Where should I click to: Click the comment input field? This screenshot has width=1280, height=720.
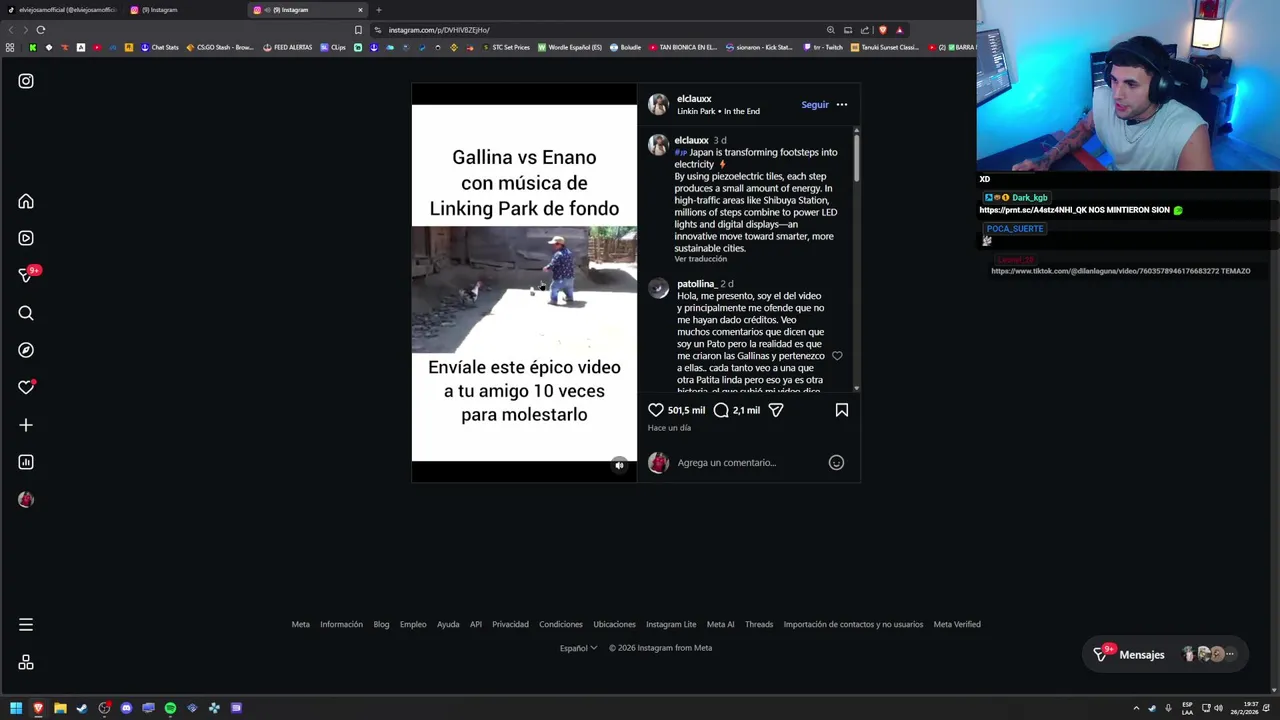[x=750, y=463]
